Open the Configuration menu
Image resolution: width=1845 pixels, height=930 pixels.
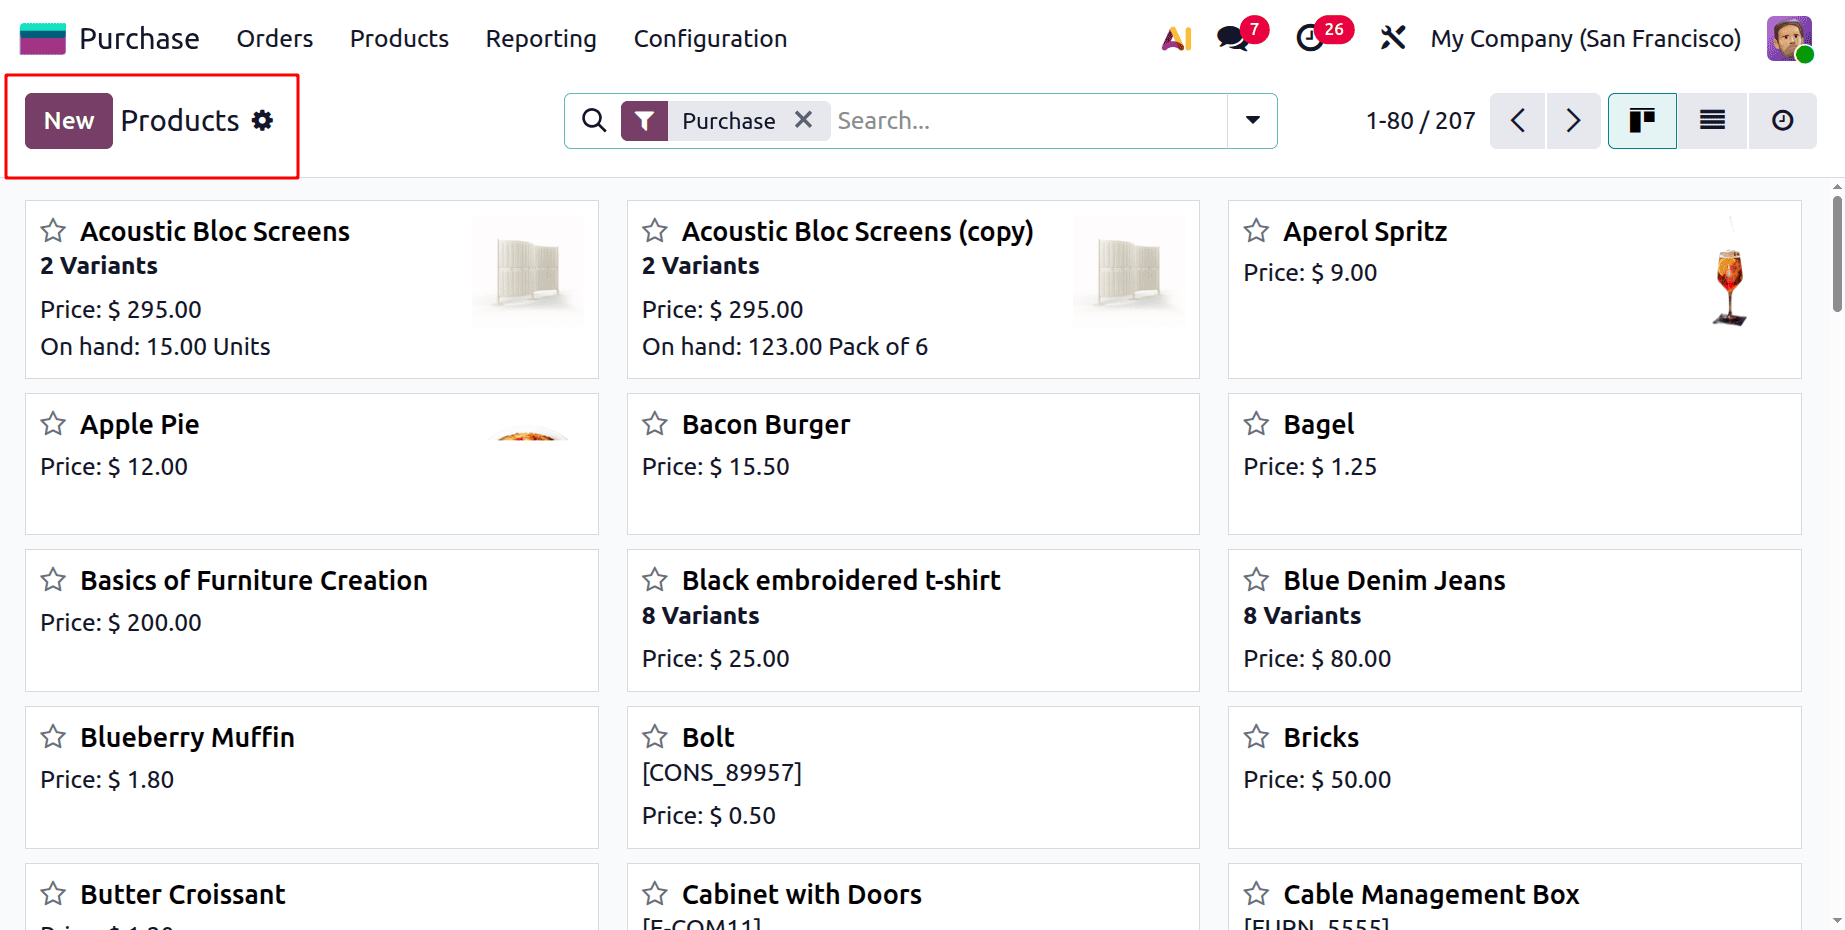click(710, 39)
